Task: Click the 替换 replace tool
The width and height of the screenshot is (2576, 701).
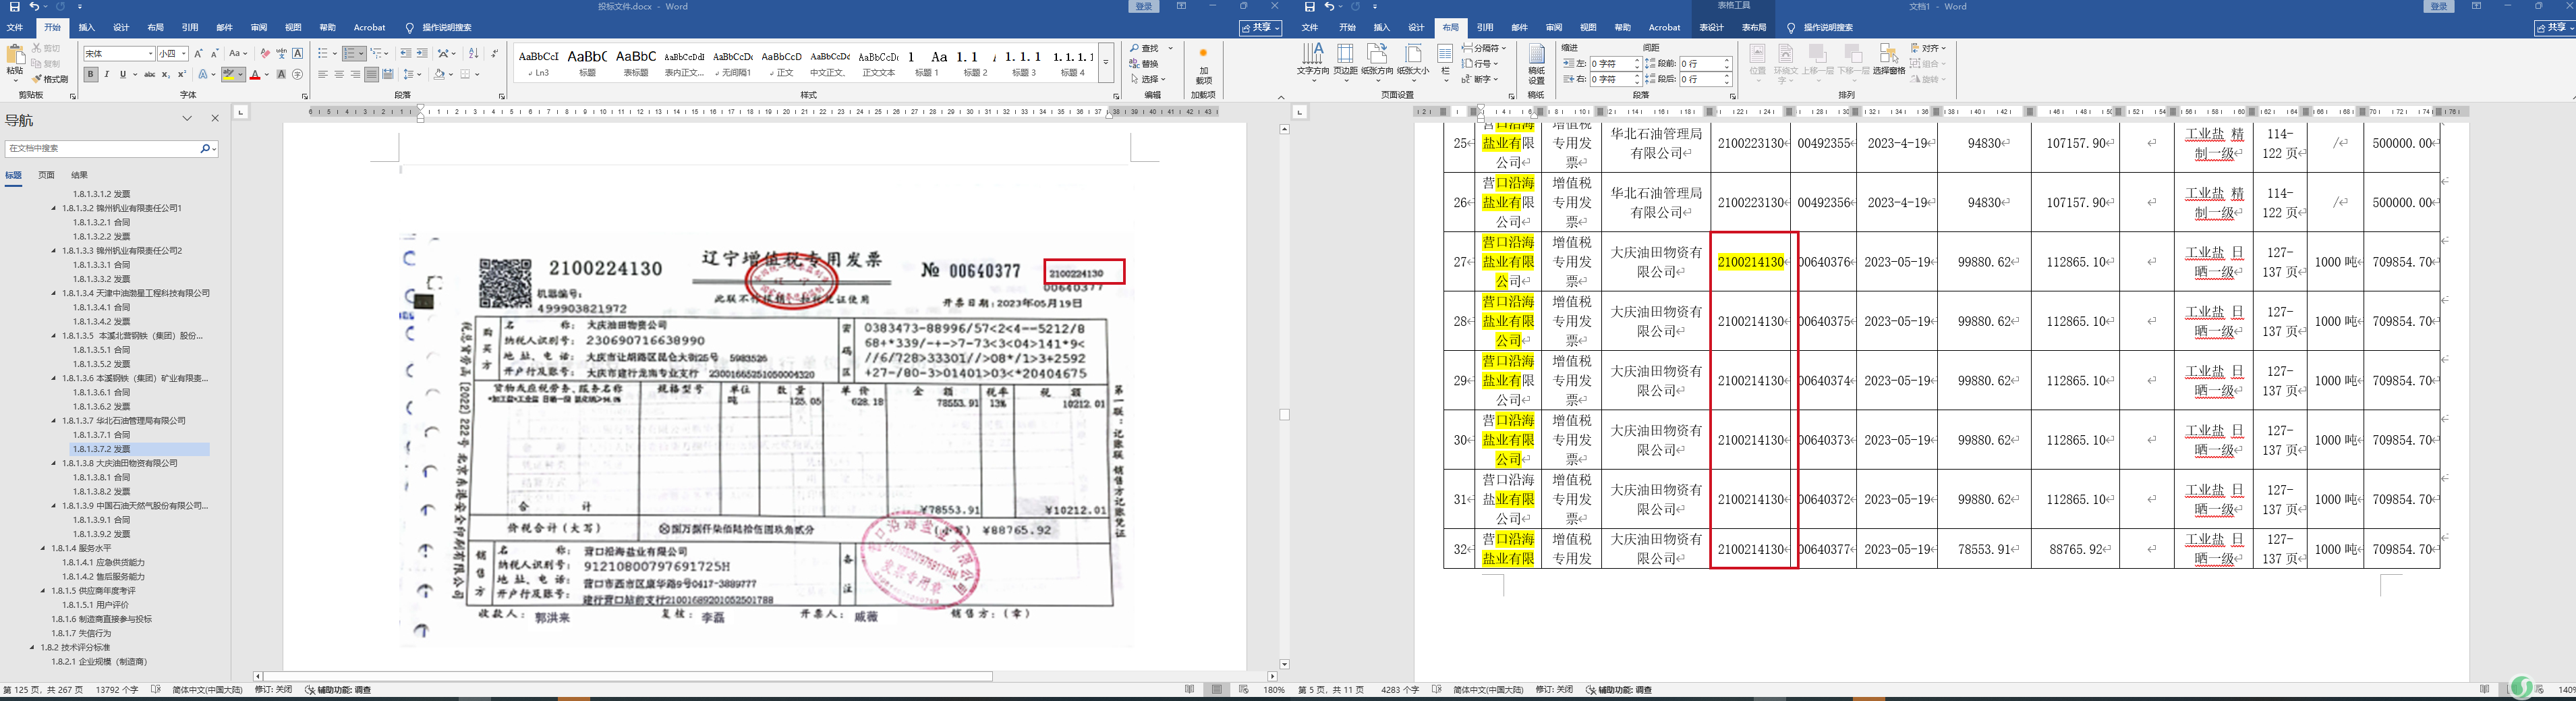Action: click(1145, 64)
